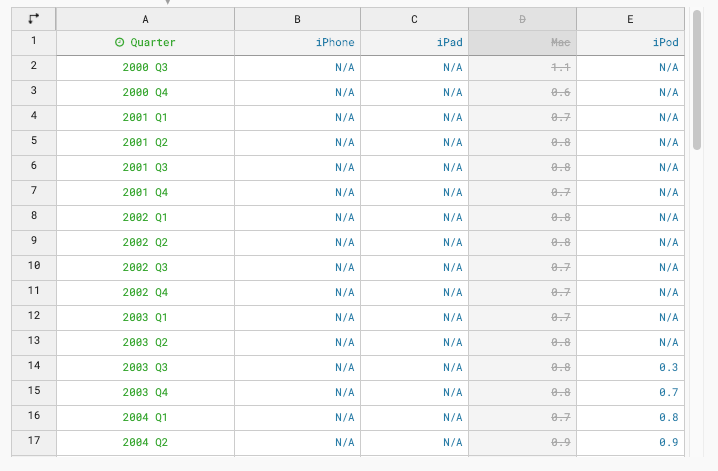The width and height of the screenshot is (718, 471).
Task: Select column C header
Action: point(414,18)
